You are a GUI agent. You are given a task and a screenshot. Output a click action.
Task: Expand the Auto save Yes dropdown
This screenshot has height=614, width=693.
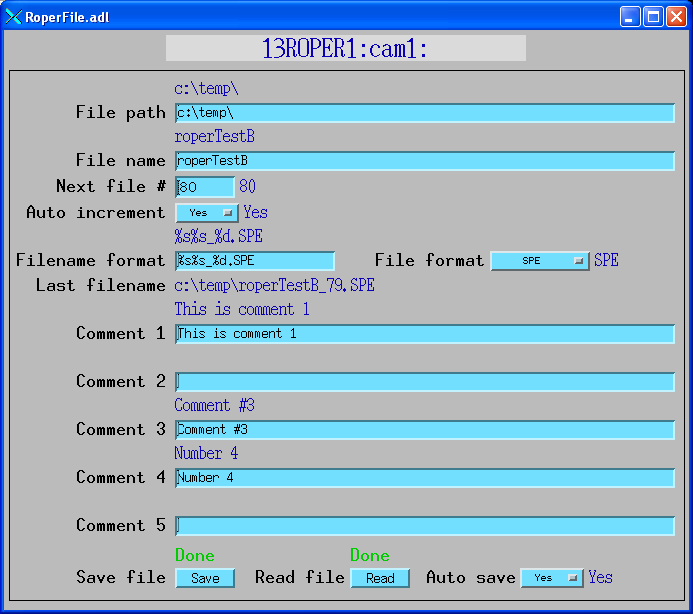[552, 578]
